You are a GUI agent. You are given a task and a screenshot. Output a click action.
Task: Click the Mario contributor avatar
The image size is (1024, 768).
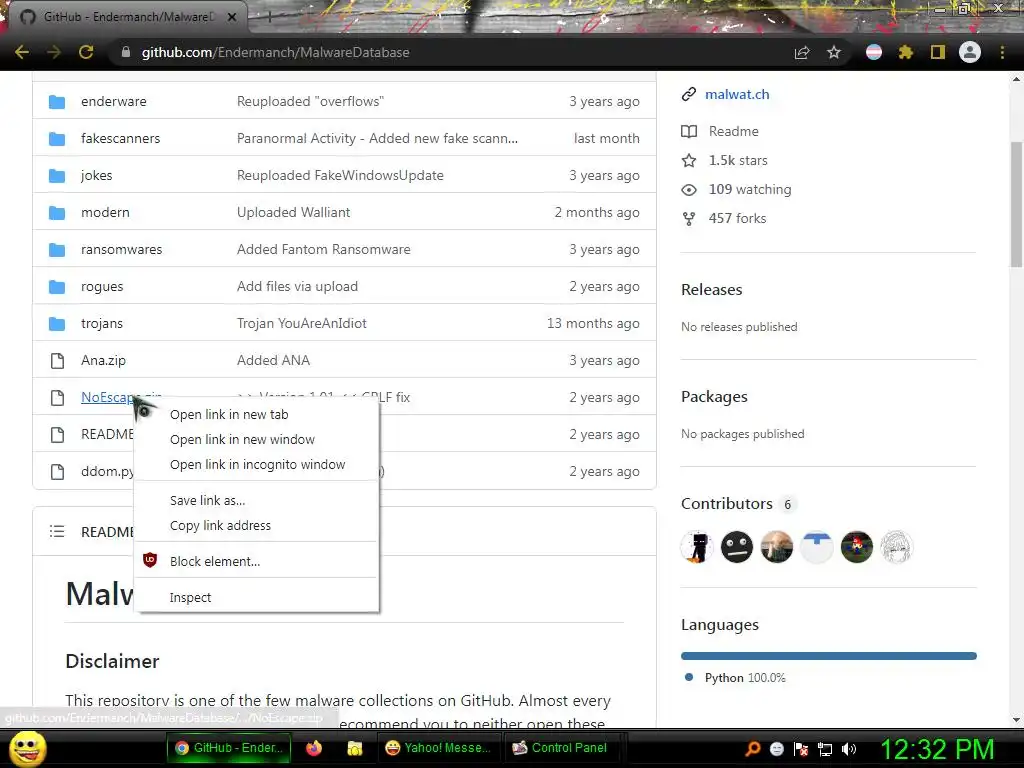857,547
